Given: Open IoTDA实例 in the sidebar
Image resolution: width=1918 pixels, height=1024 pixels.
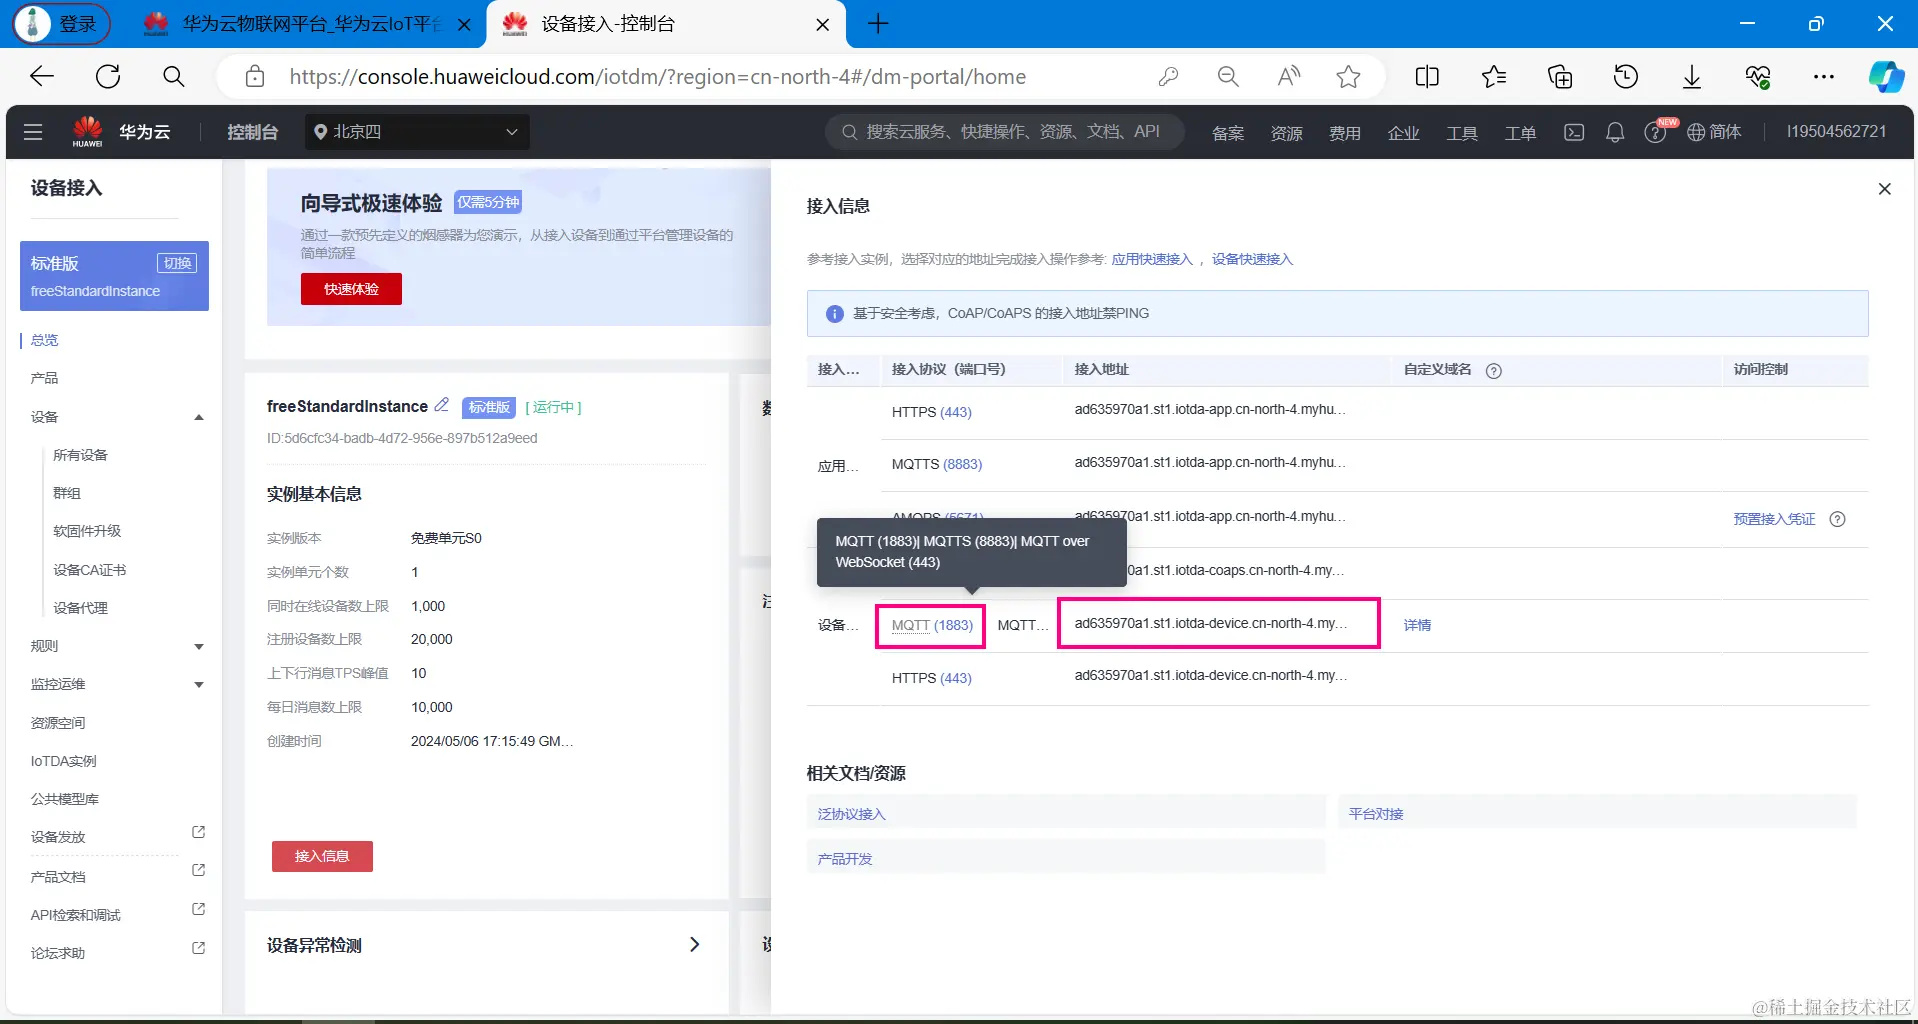Looking at the screenshot, I should pyautogui.click(x=63, y=761).
